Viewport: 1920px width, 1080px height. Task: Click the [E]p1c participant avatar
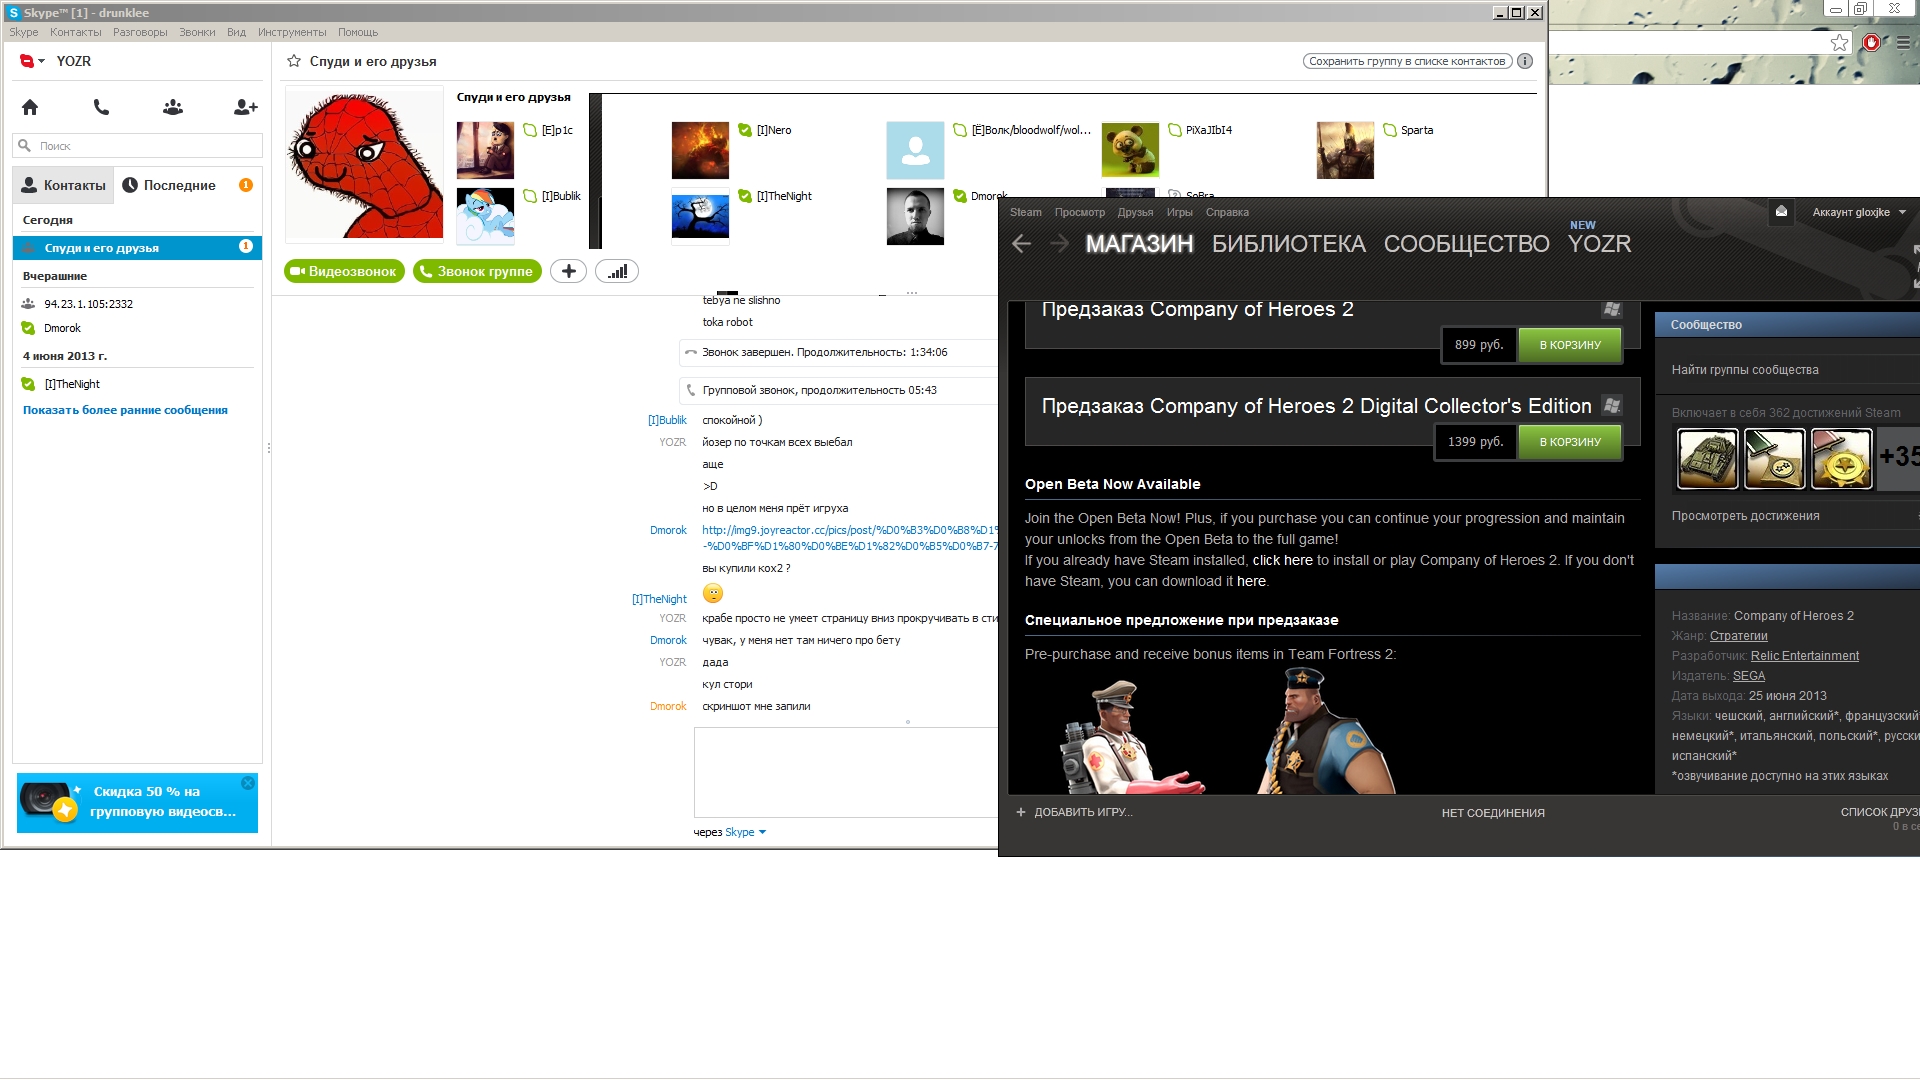tap(485, 150)
